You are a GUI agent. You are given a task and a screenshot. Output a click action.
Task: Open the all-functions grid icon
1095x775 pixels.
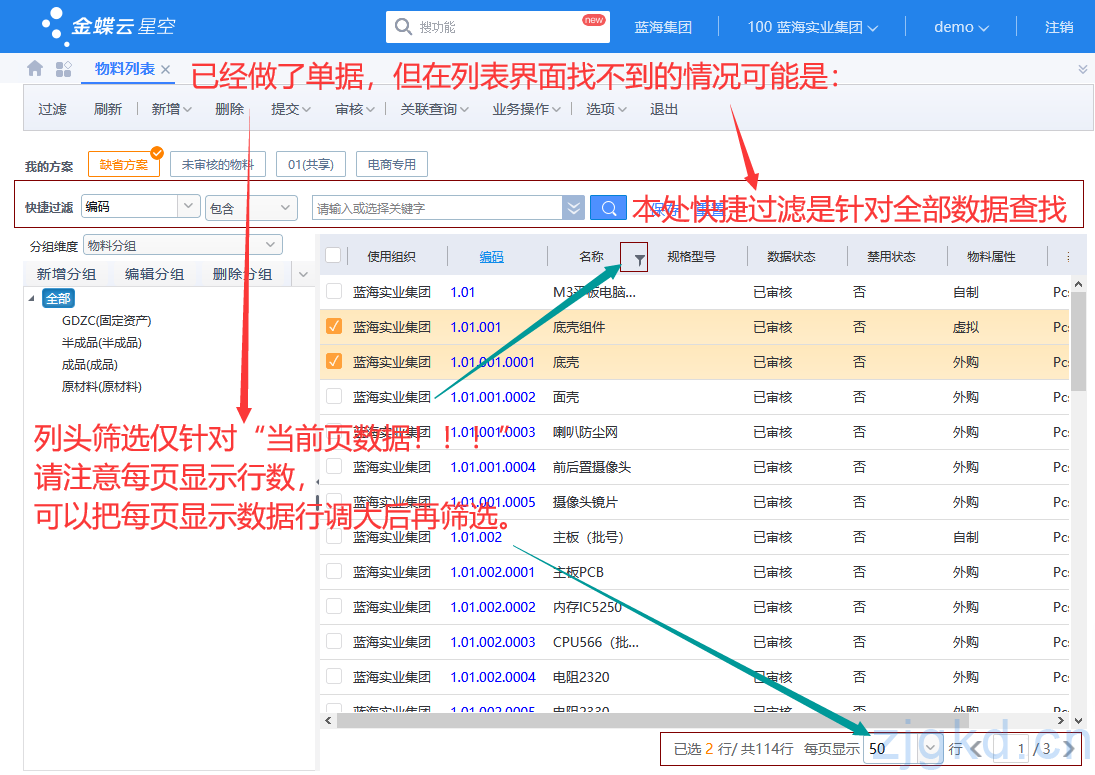coord(64,68)
